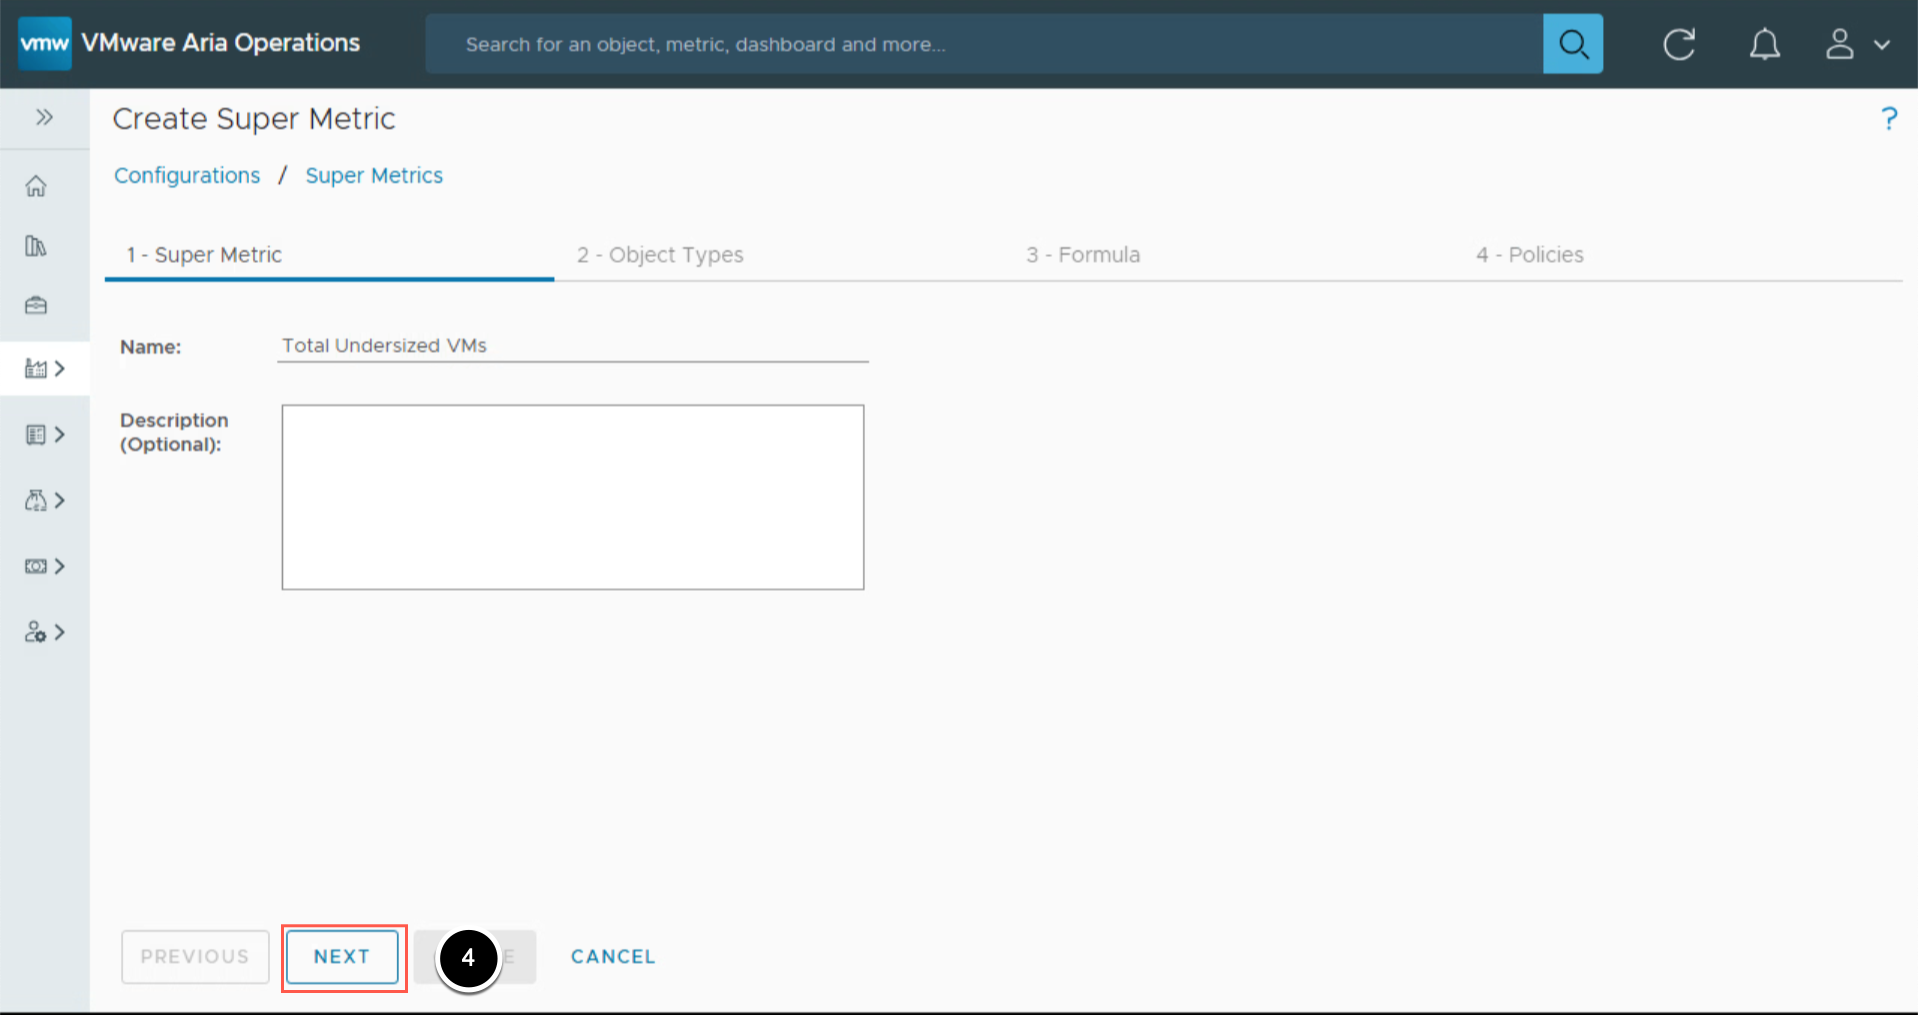1918x1015 pixels.
Task: Expand the user gear administration menu
Action: pos(45,632)
